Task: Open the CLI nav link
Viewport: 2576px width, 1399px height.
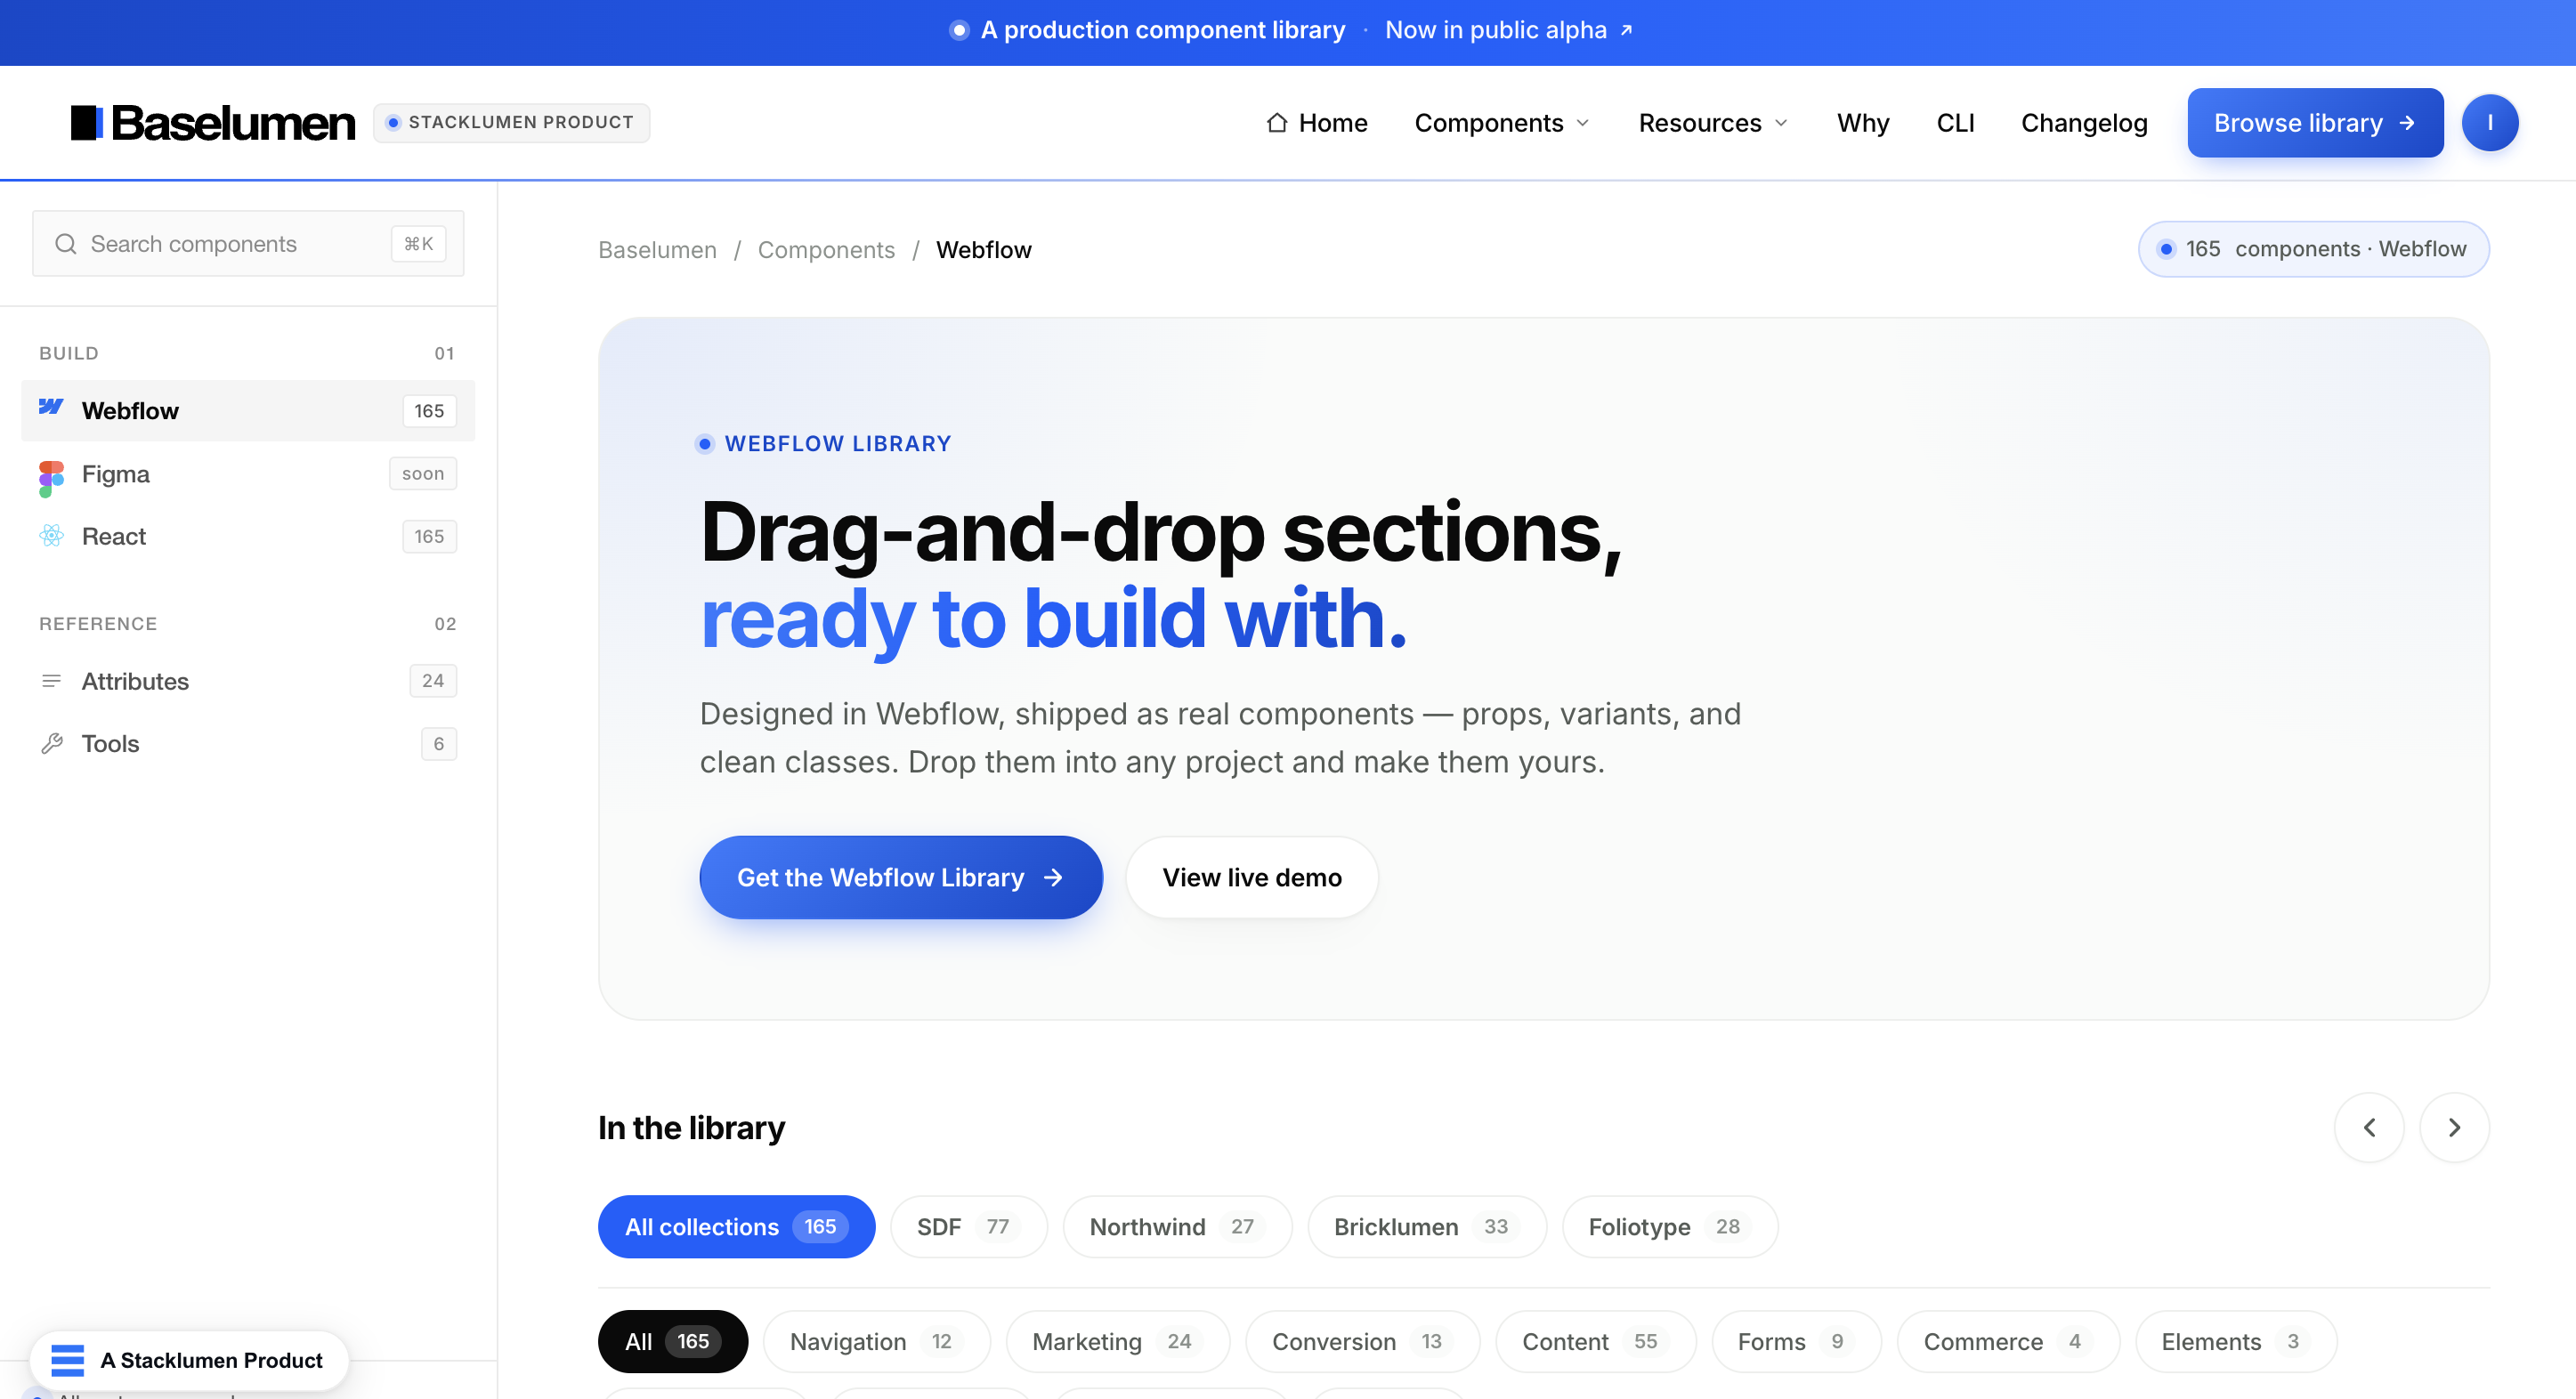Action: 1955,123
